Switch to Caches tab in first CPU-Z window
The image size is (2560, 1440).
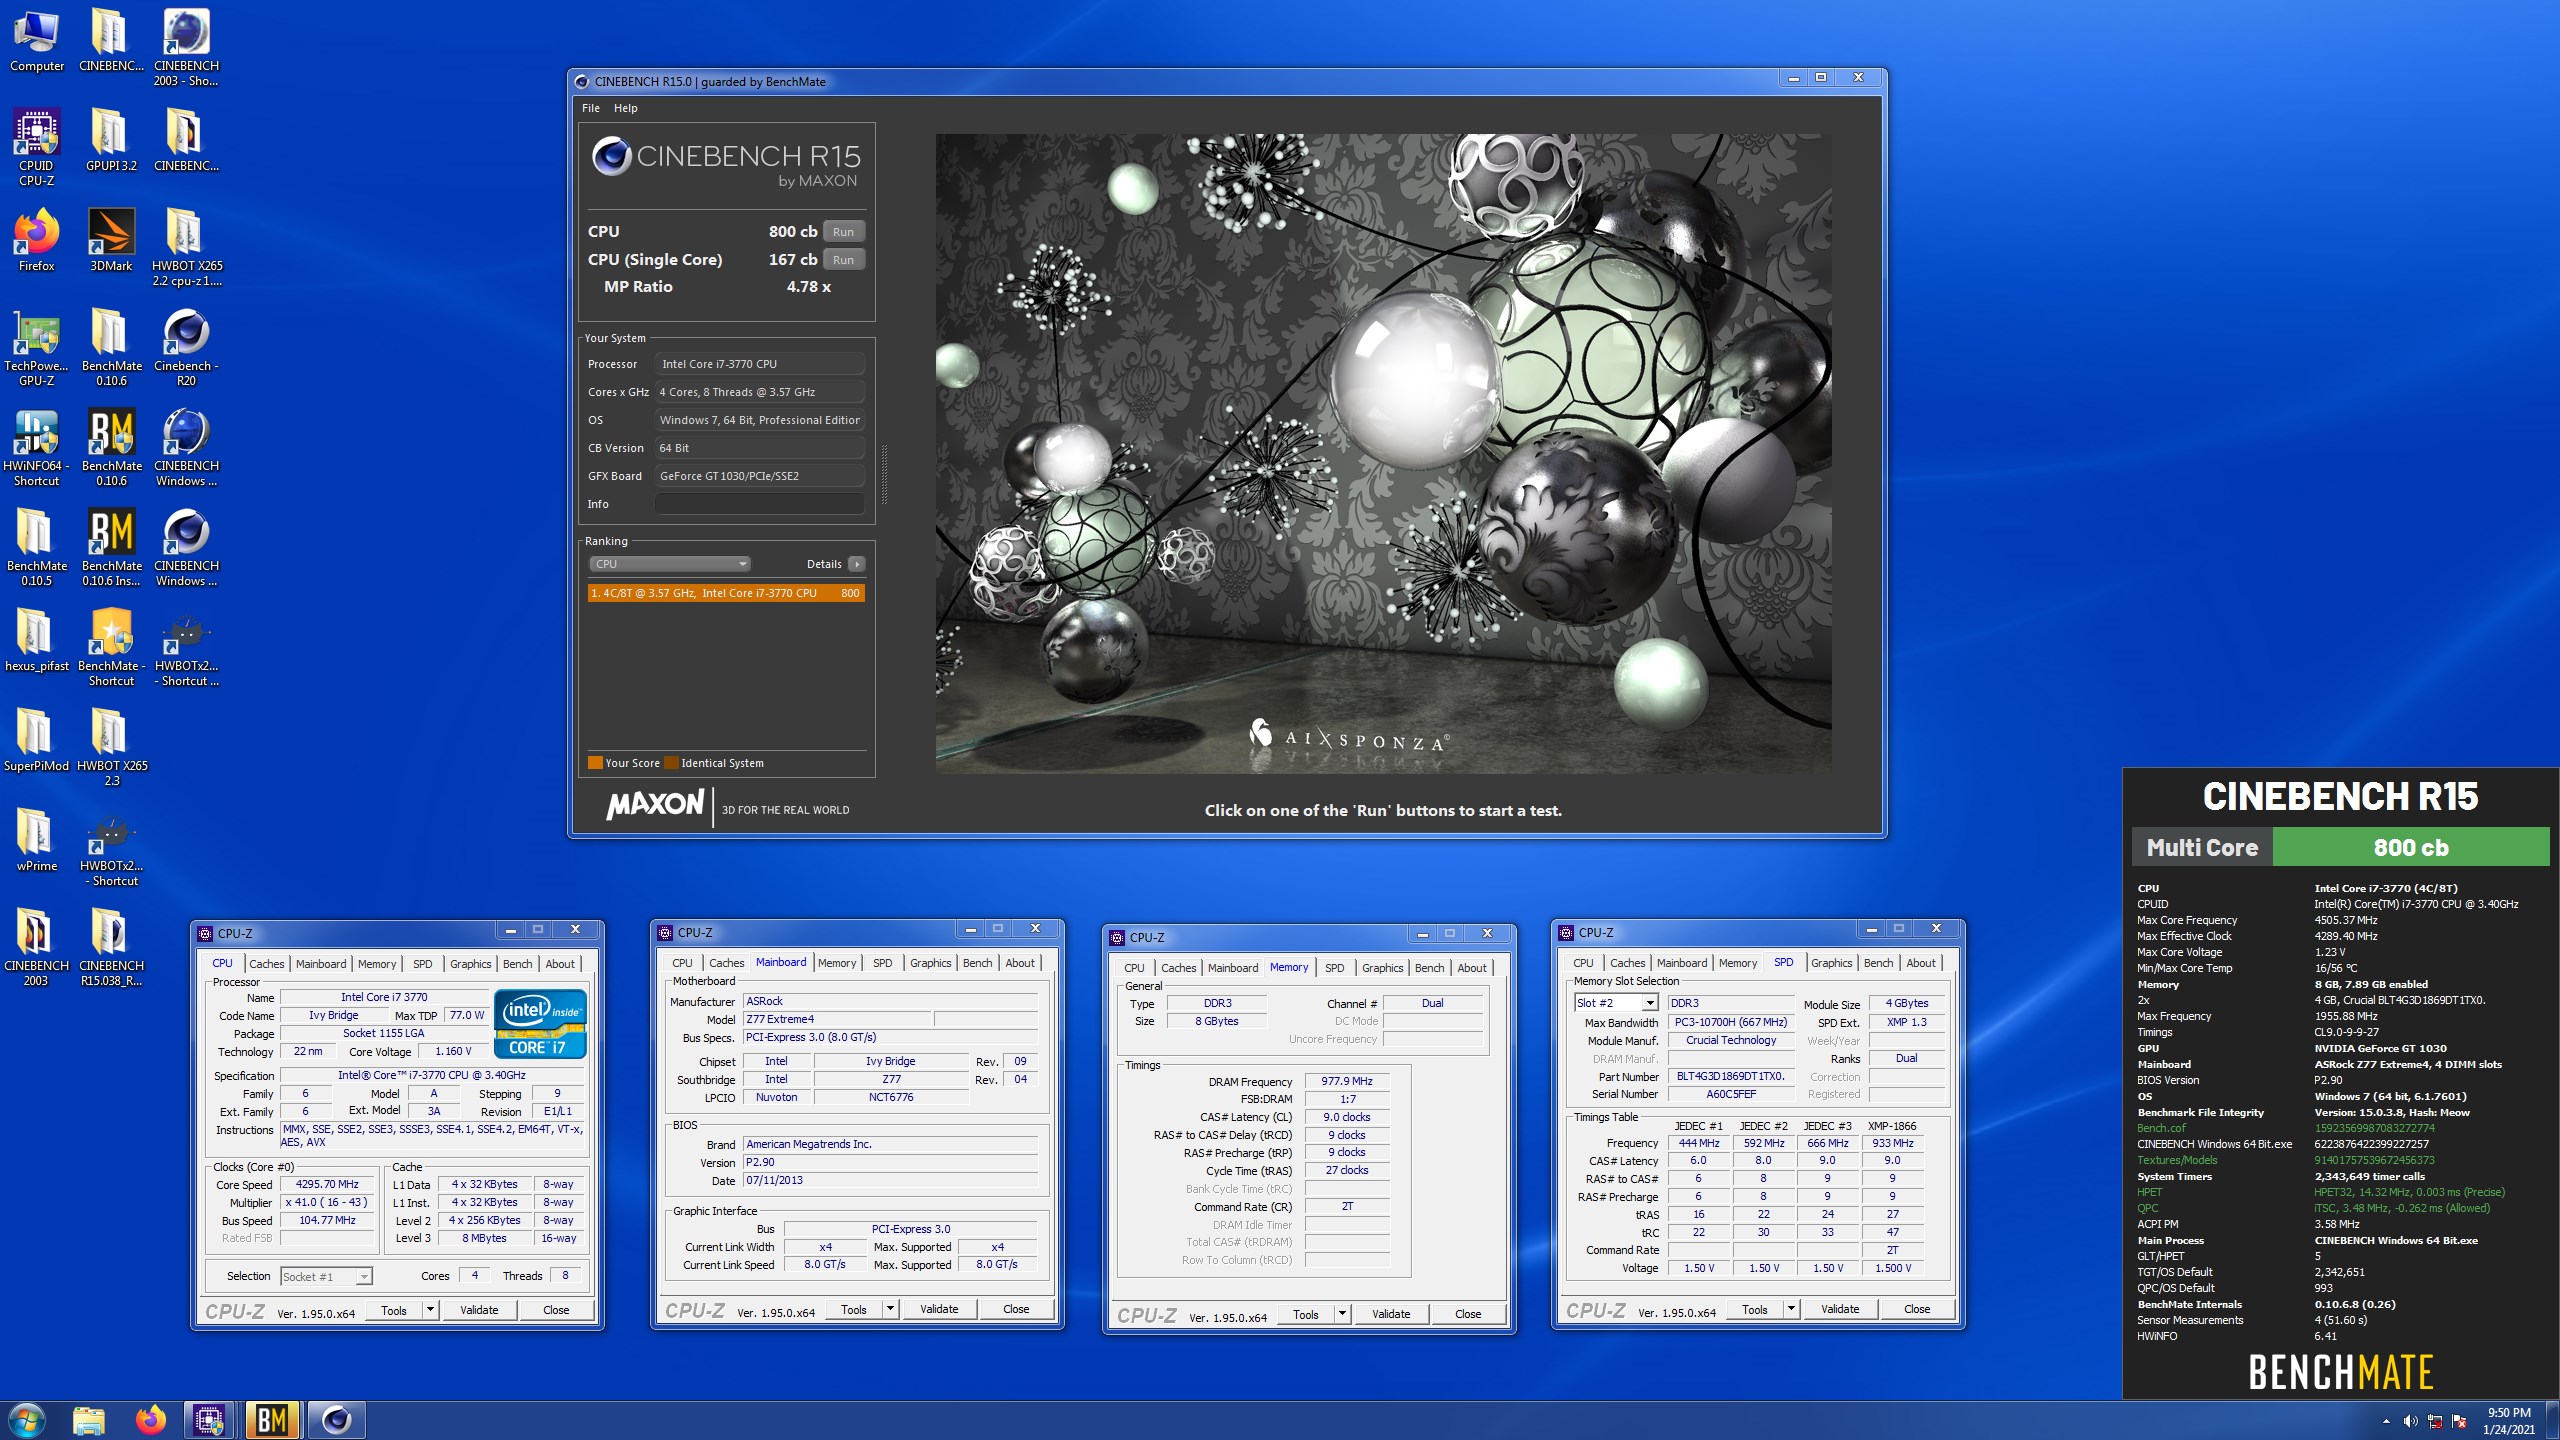(266, 964)
